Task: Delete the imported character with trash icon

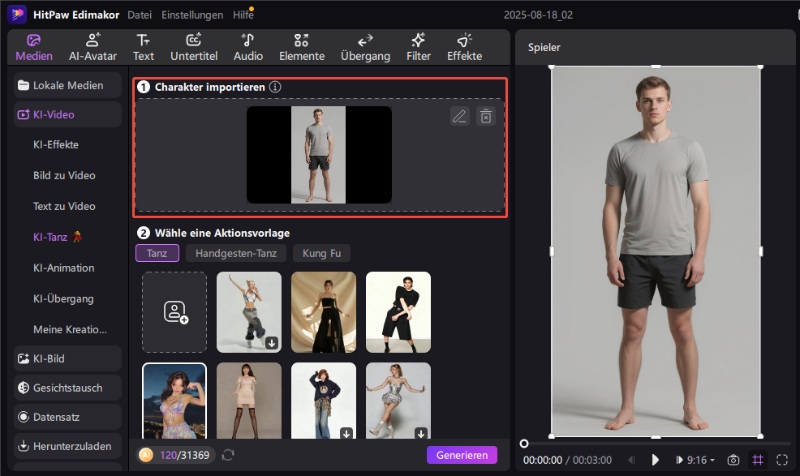Action: coord(485,116)
